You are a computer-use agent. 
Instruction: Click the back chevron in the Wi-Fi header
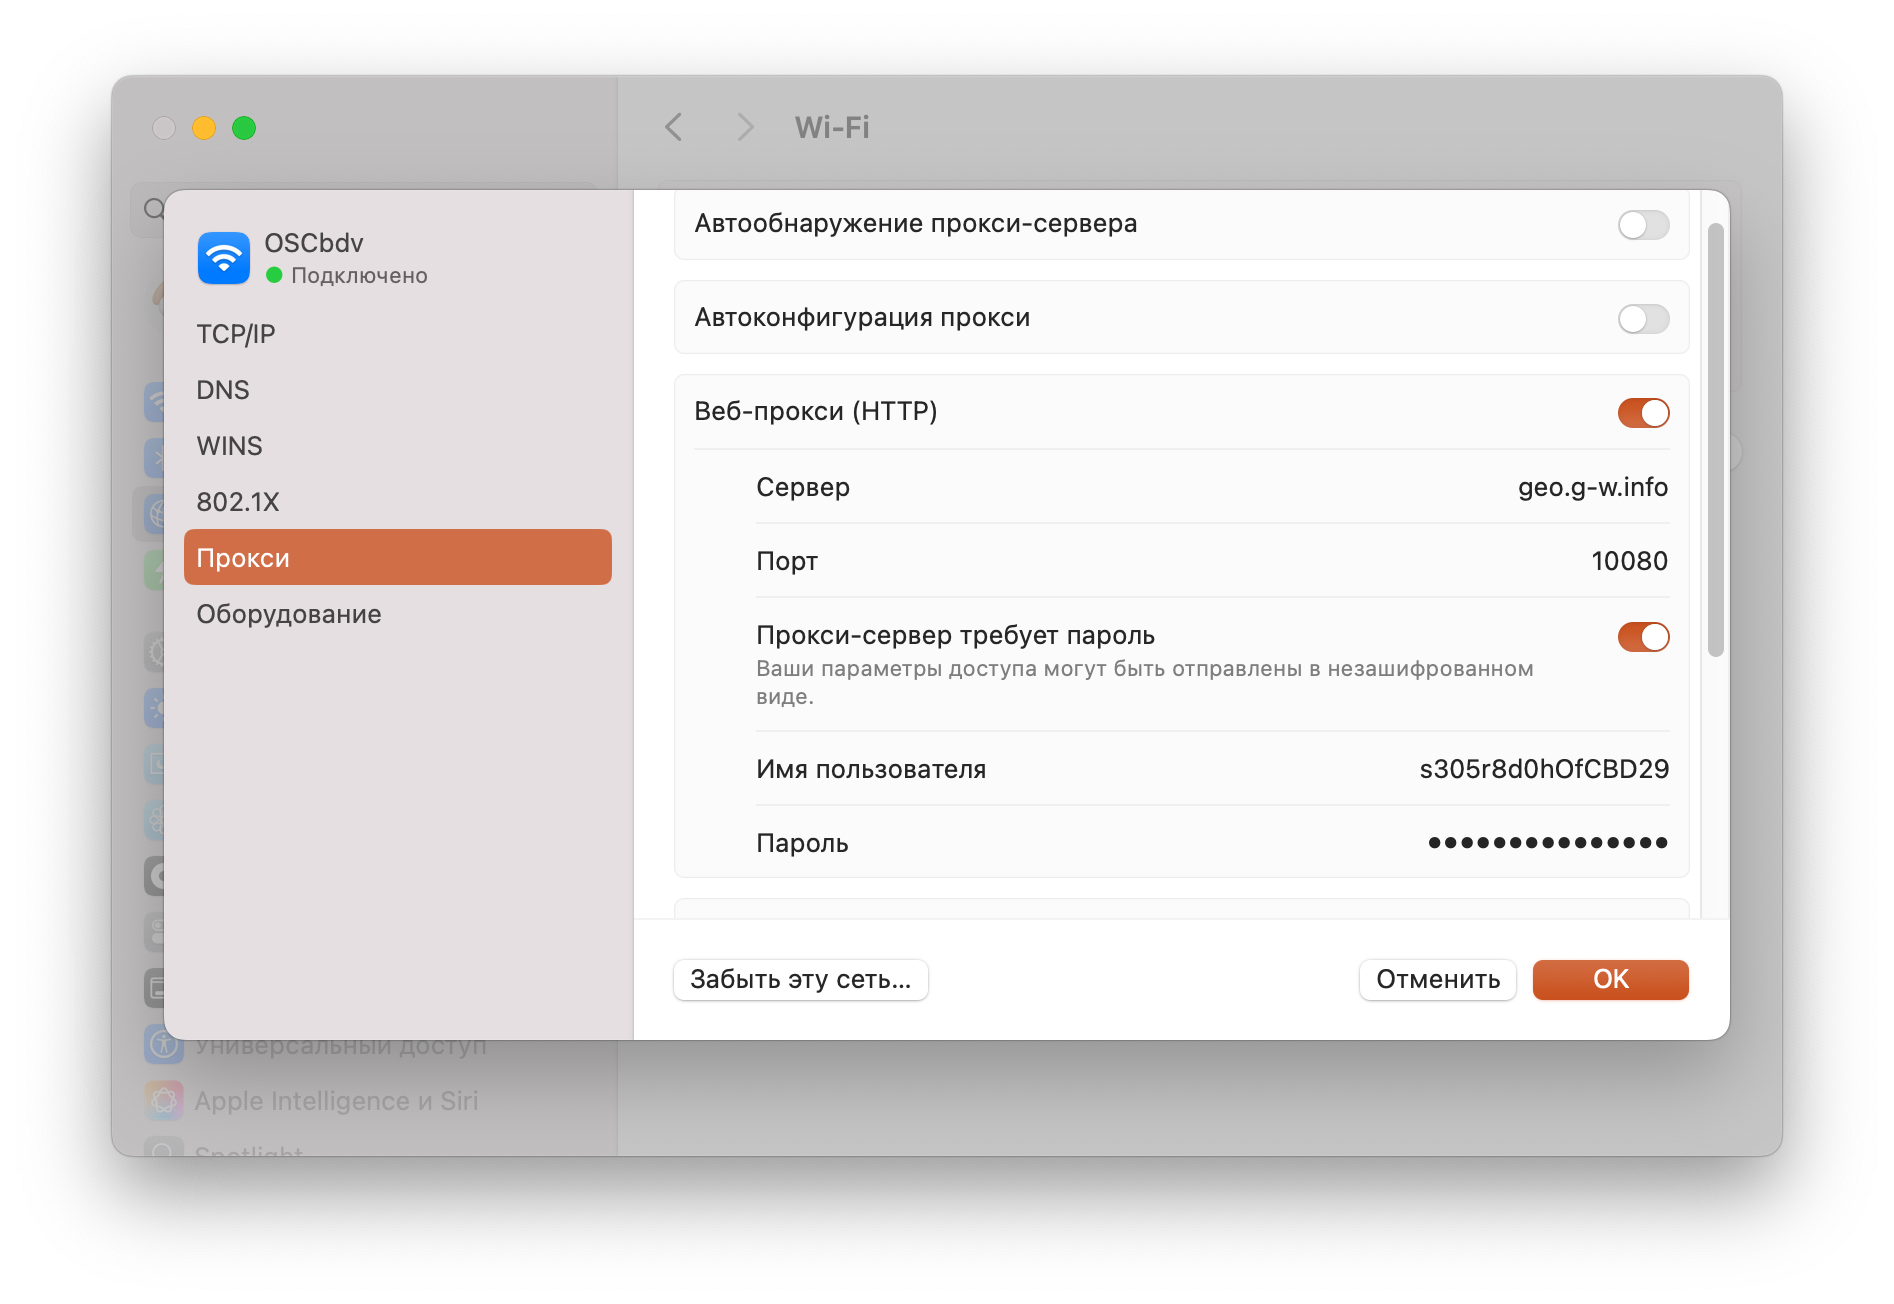(x=674, y=127)
